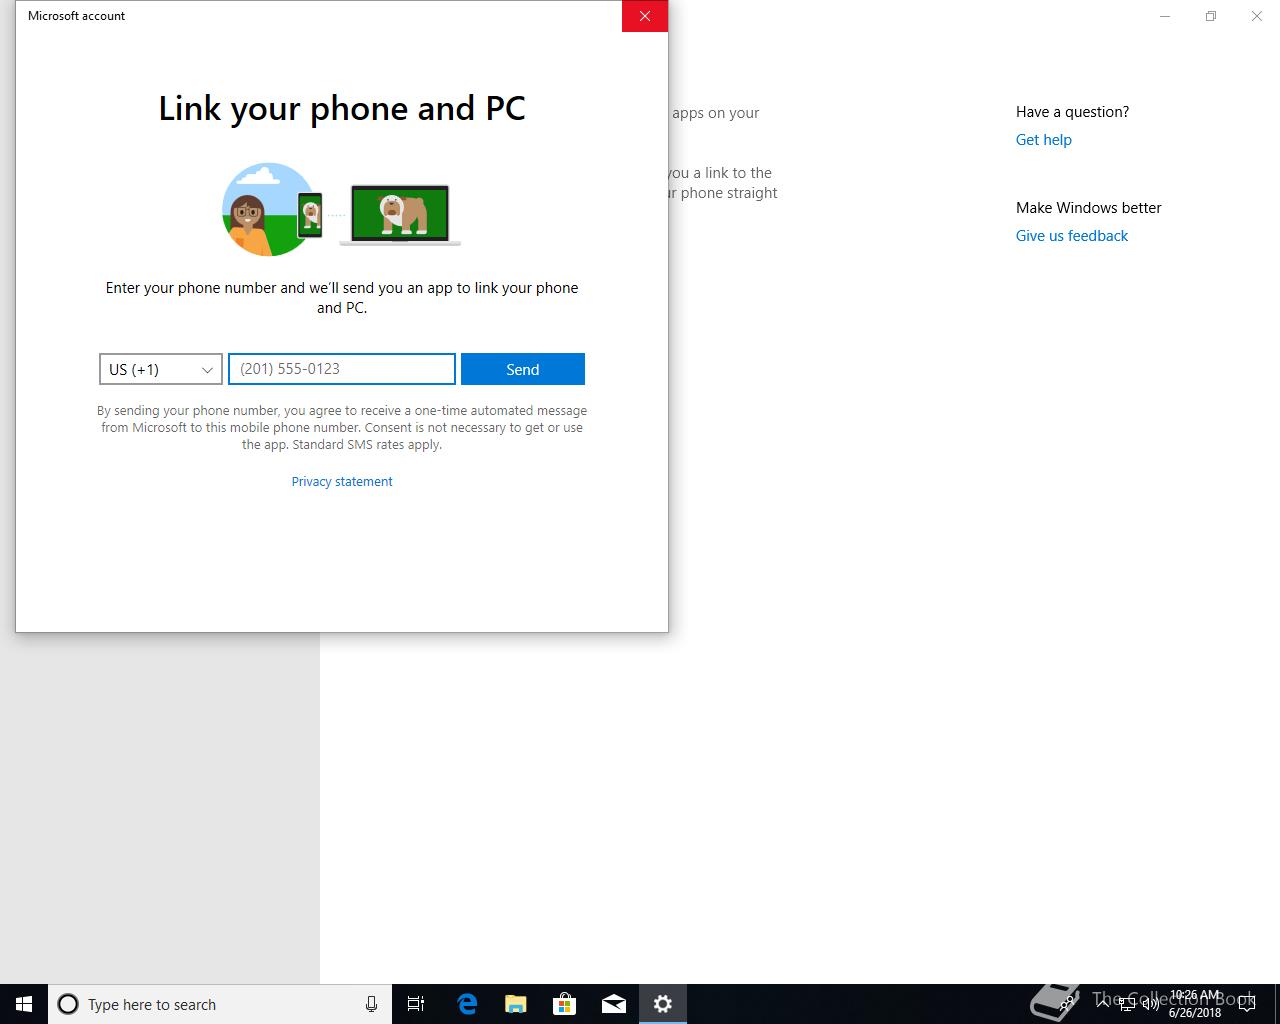Open File Explorer from the taskbar
This screenshot has width=1280, height=1024.
(x=515, y=1004)
